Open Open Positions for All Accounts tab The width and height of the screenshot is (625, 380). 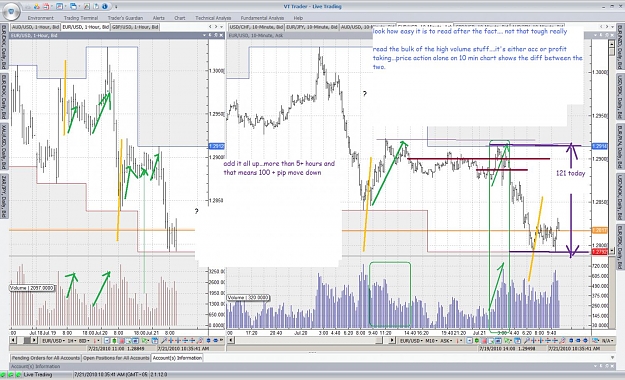coord(116,358)
